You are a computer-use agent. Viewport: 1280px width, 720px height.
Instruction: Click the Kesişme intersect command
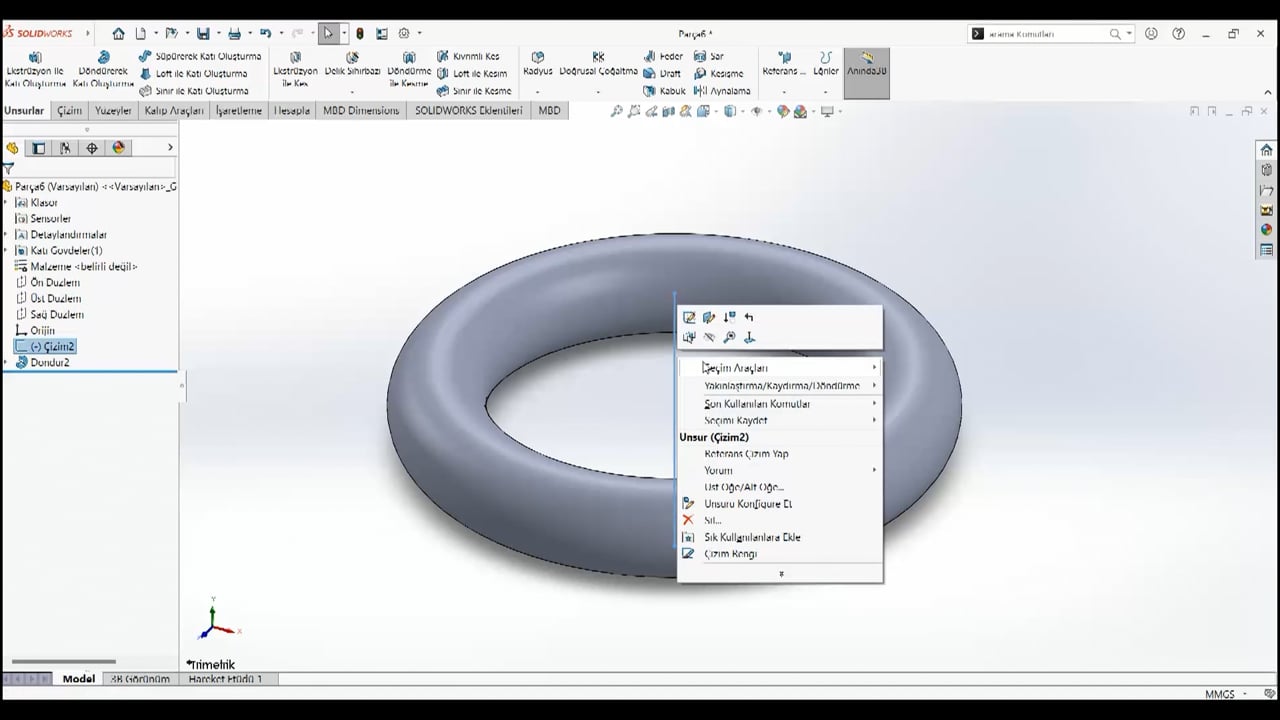[x=719, y=73]
